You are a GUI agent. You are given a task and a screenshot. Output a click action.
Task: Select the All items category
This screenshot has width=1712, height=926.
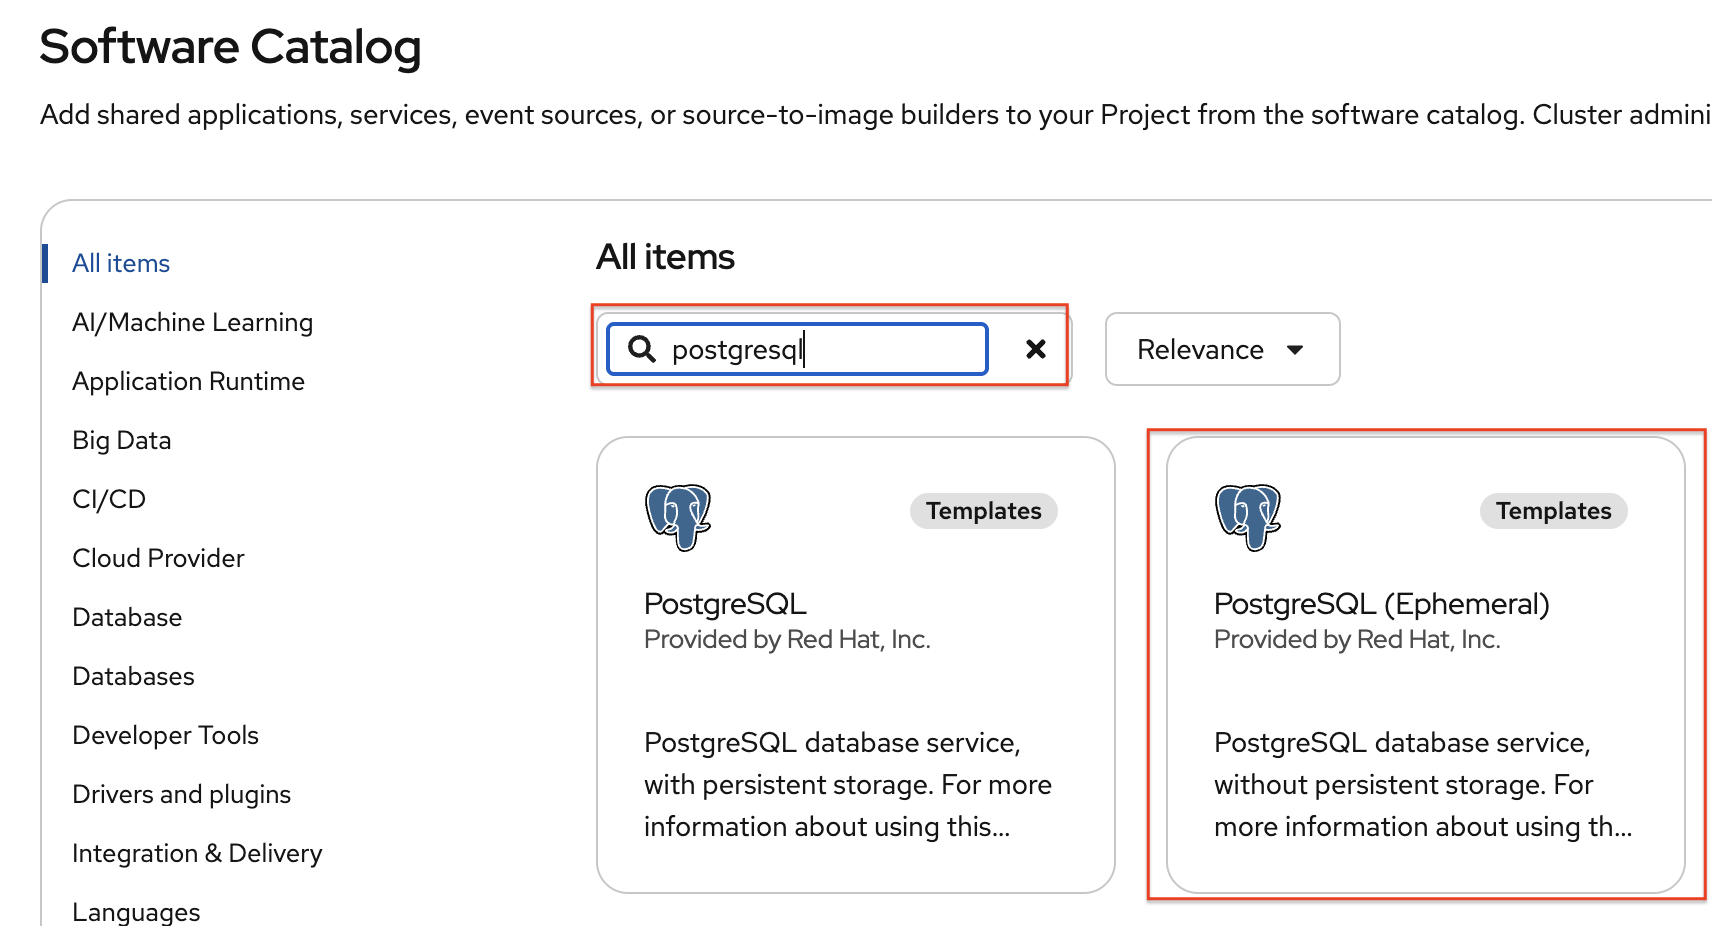point(121,263)
